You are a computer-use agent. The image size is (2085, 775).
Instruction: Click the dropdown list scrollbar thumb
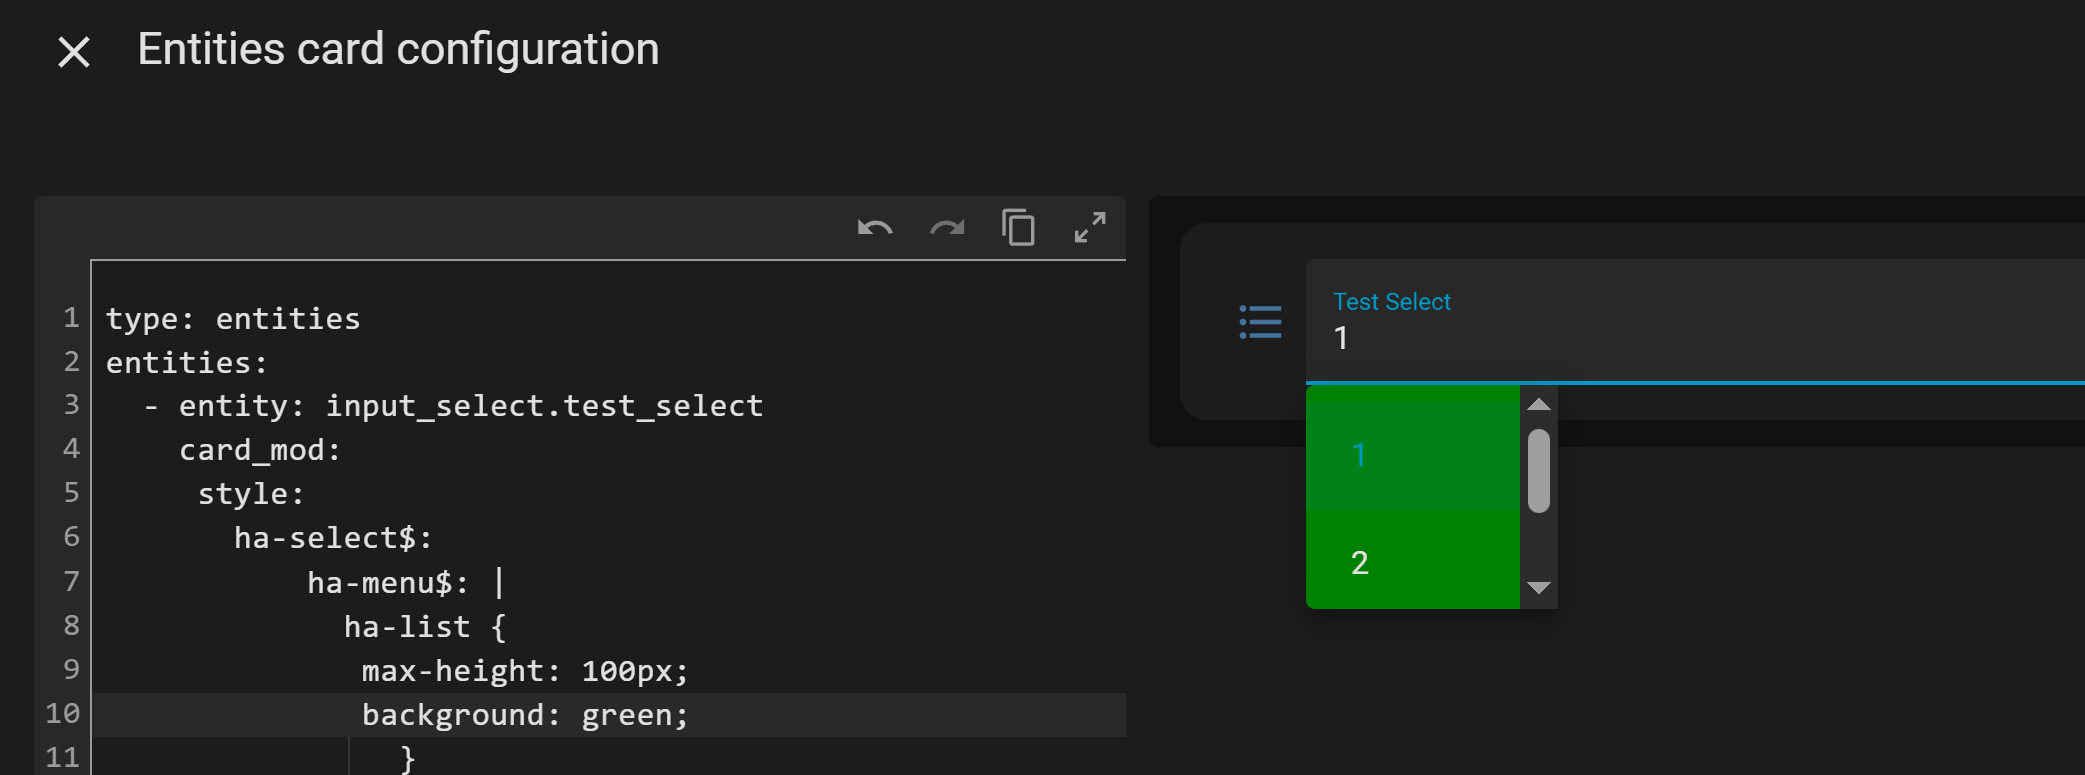(x=1539, y=471)
